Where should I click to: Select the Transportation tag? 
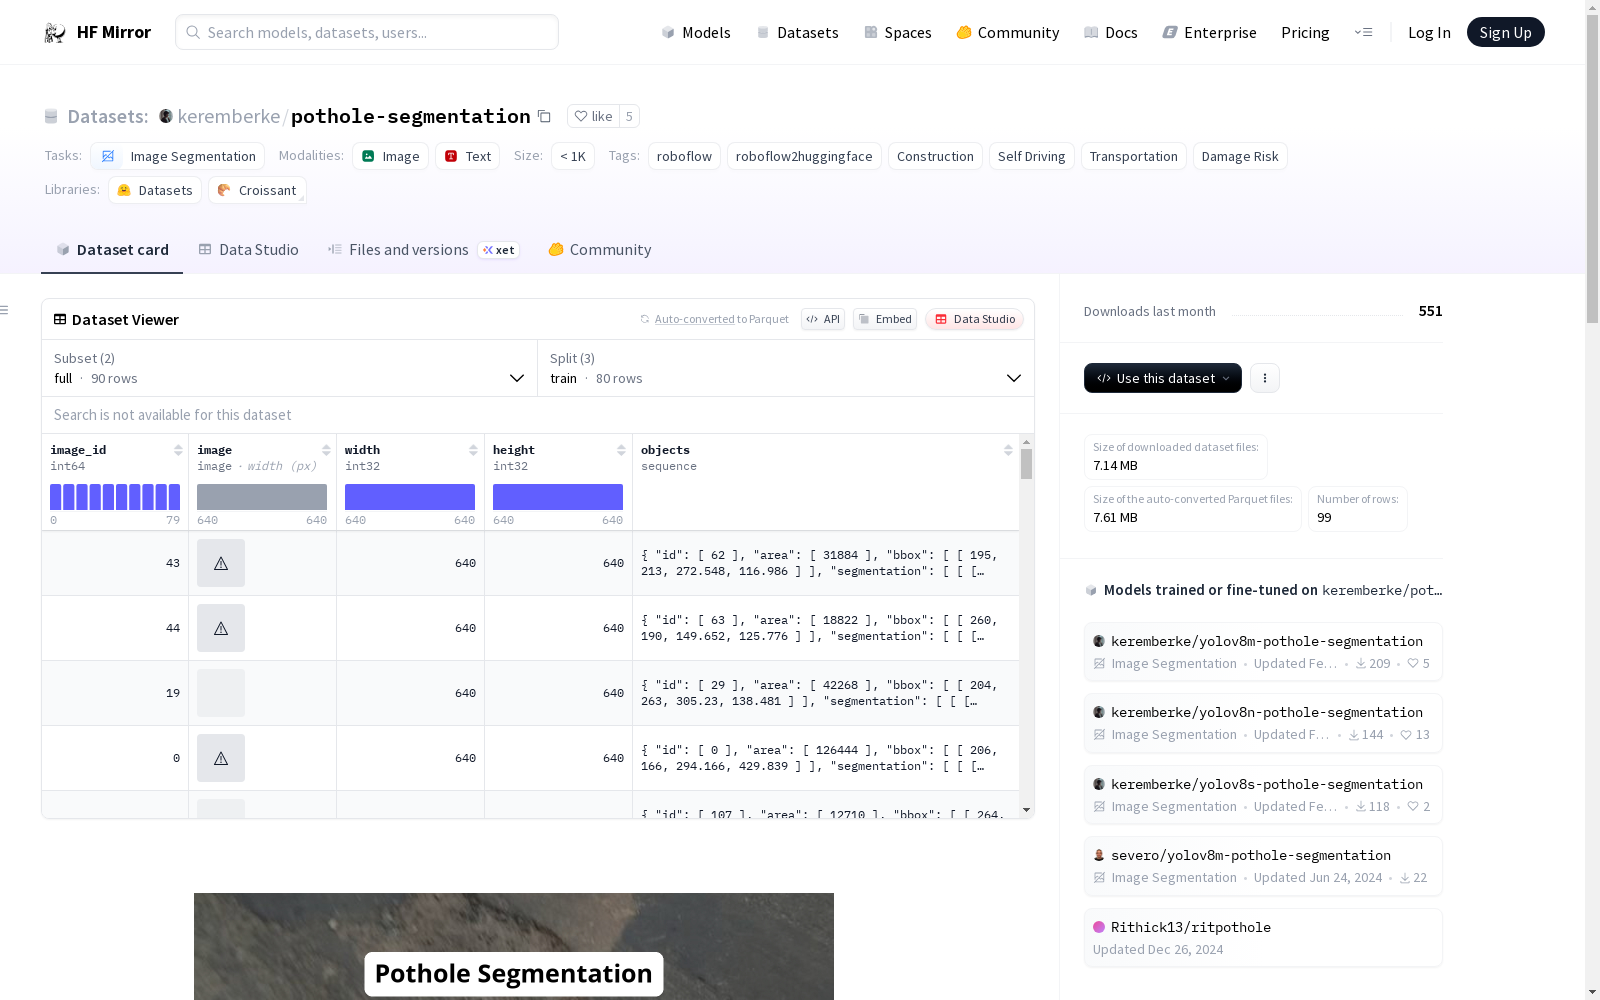1133,156
